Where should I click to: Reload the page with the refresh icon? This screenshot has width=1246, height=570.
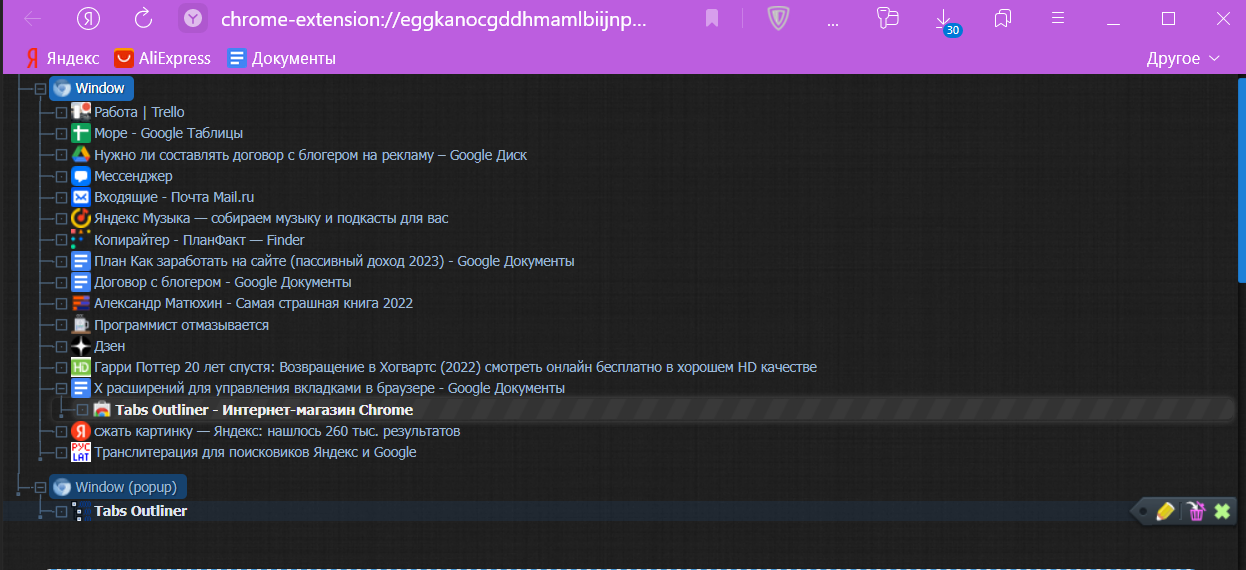143,18
